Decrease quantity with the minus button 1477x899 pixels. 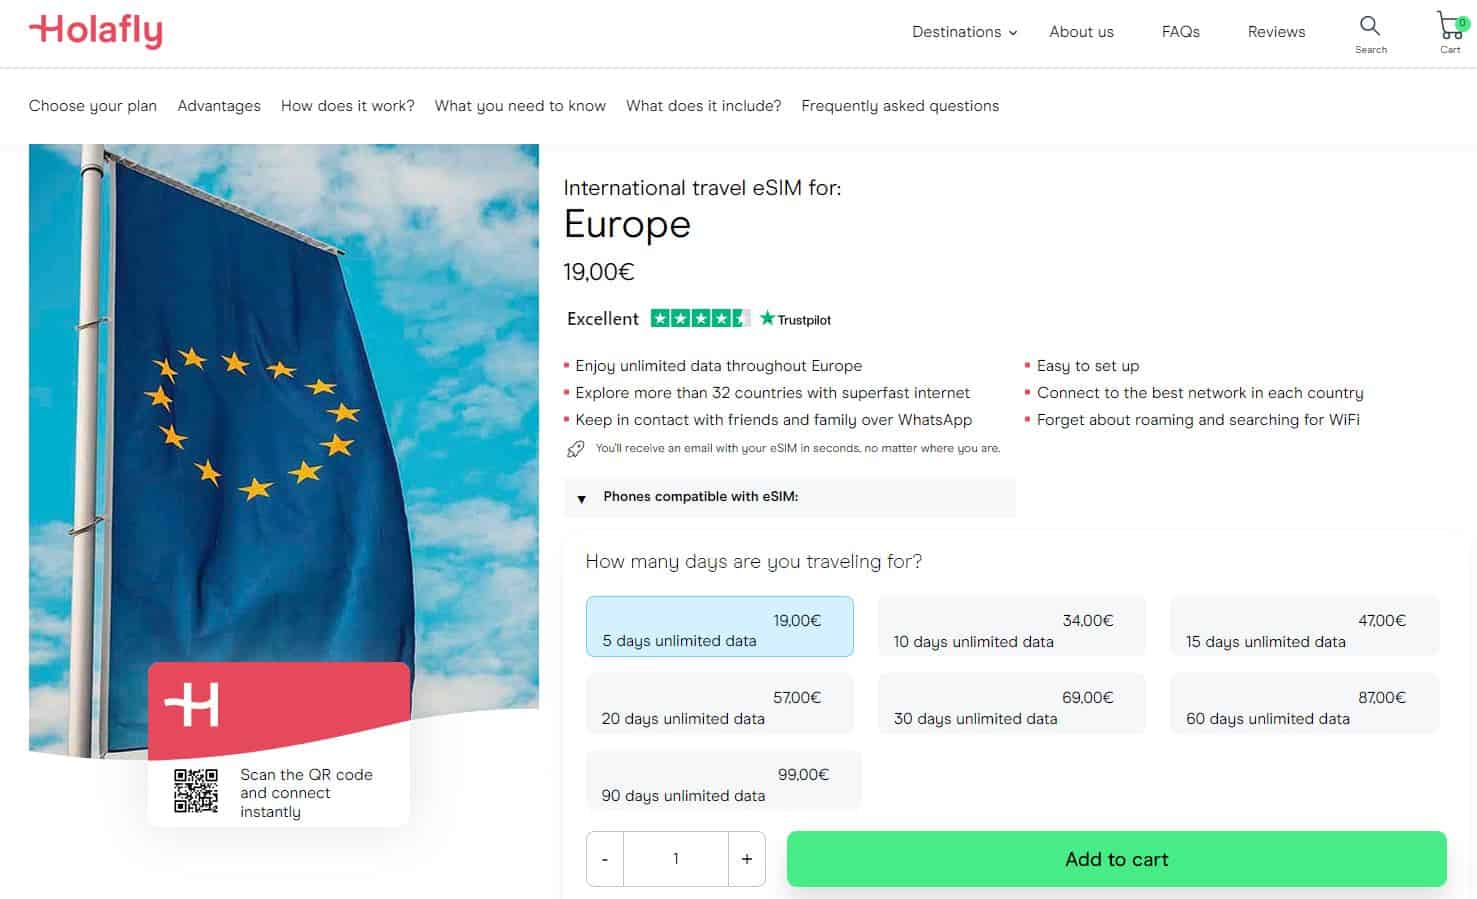point(605,859)
